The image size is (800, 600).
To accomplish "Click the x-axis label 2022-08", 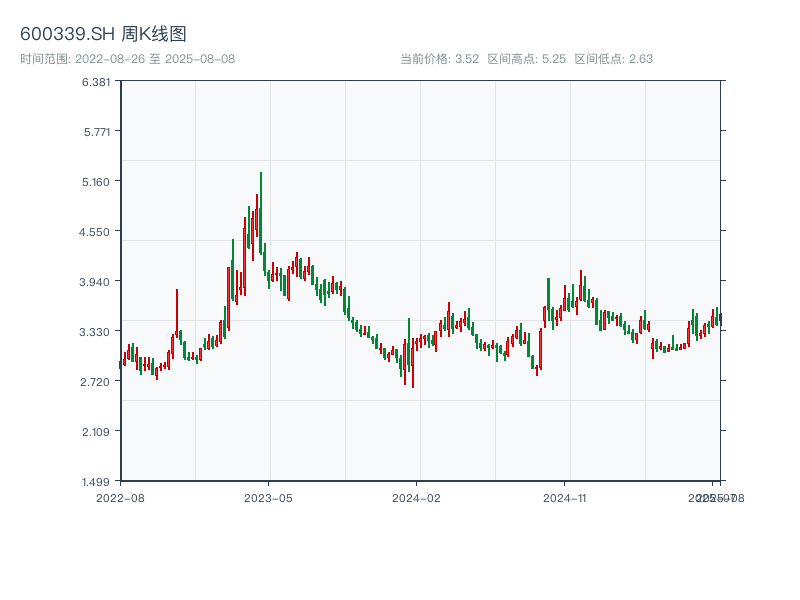I will [120, 498].
